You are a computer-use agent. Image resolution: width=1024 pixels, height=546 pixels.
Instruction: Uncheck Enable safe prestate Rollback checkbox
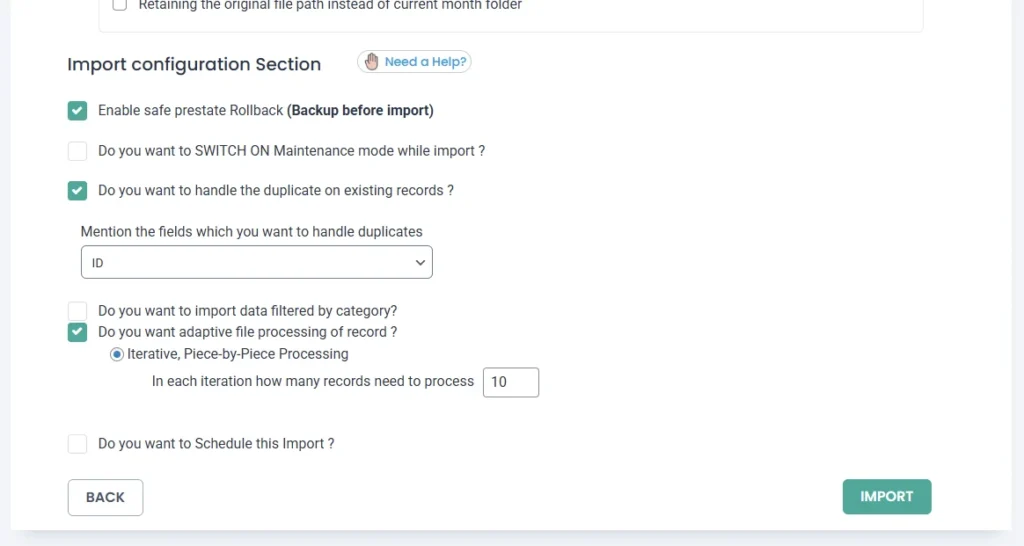[x=78, y=111]
